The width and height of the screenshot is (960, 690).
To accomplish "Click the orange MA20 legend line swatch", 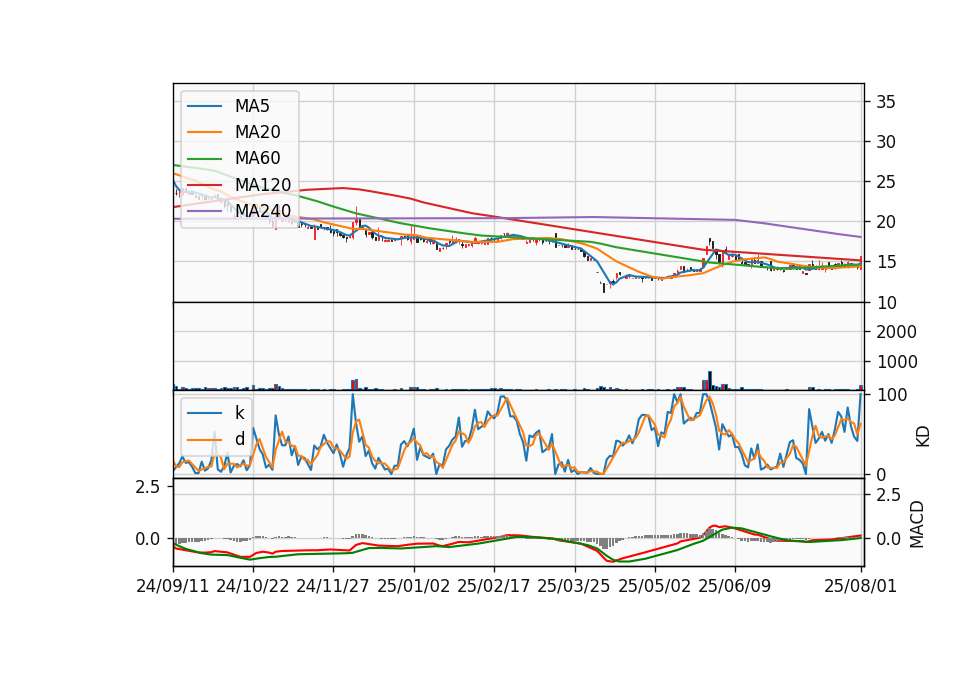I will [204, 132].
